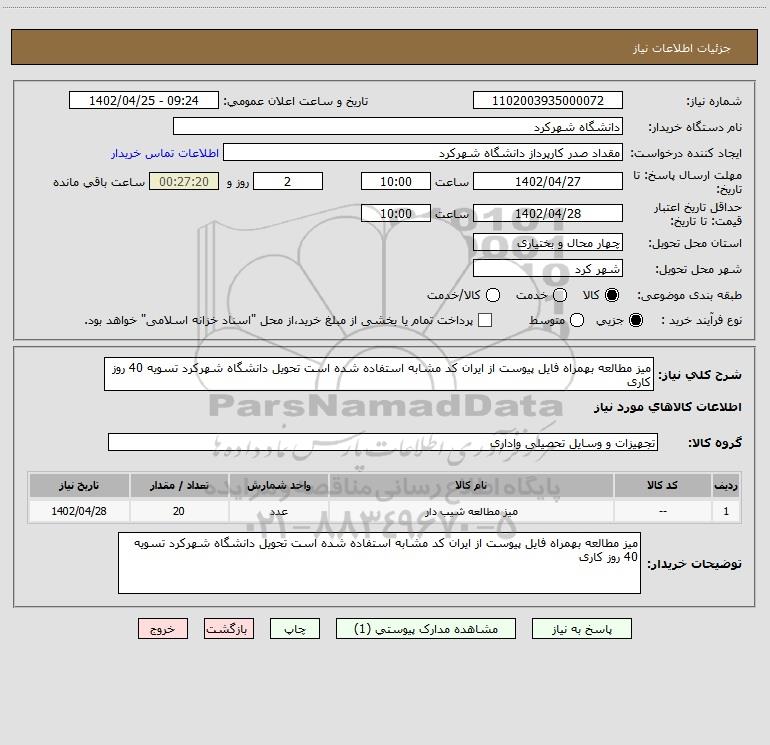Click the row number cell 1
The height and width of the screenshot is (745, 770).
[726, 512]
